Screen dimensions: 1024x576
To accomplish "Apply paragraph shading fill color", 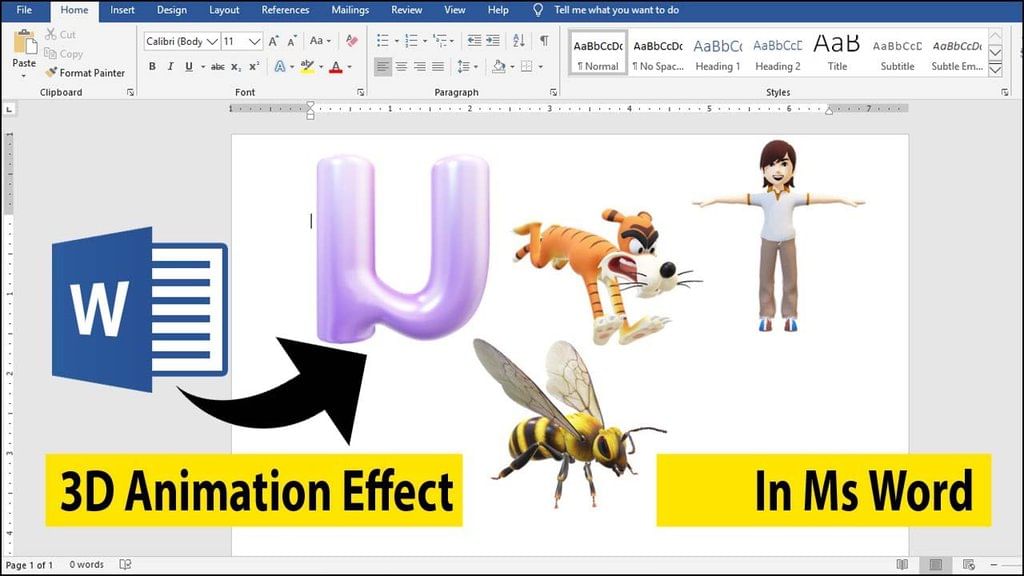I will [x=499, y=67].
